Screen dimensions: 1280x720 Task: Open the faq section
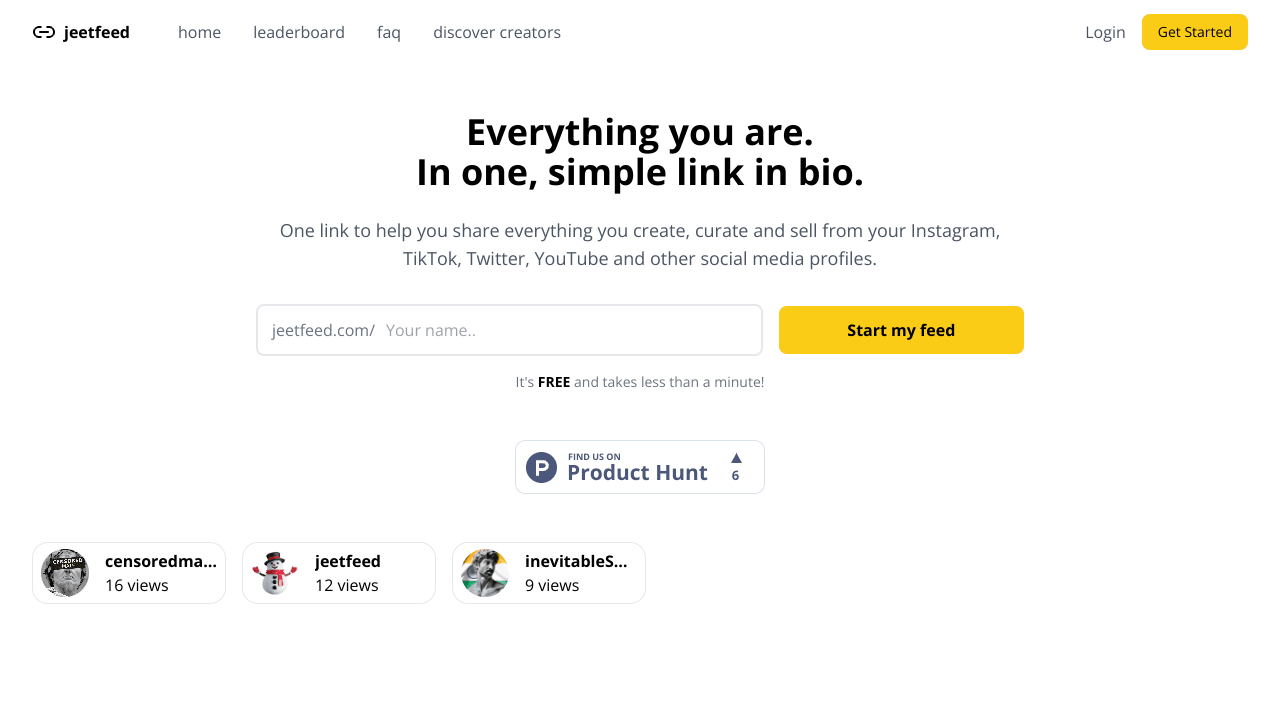pos(389,32)
